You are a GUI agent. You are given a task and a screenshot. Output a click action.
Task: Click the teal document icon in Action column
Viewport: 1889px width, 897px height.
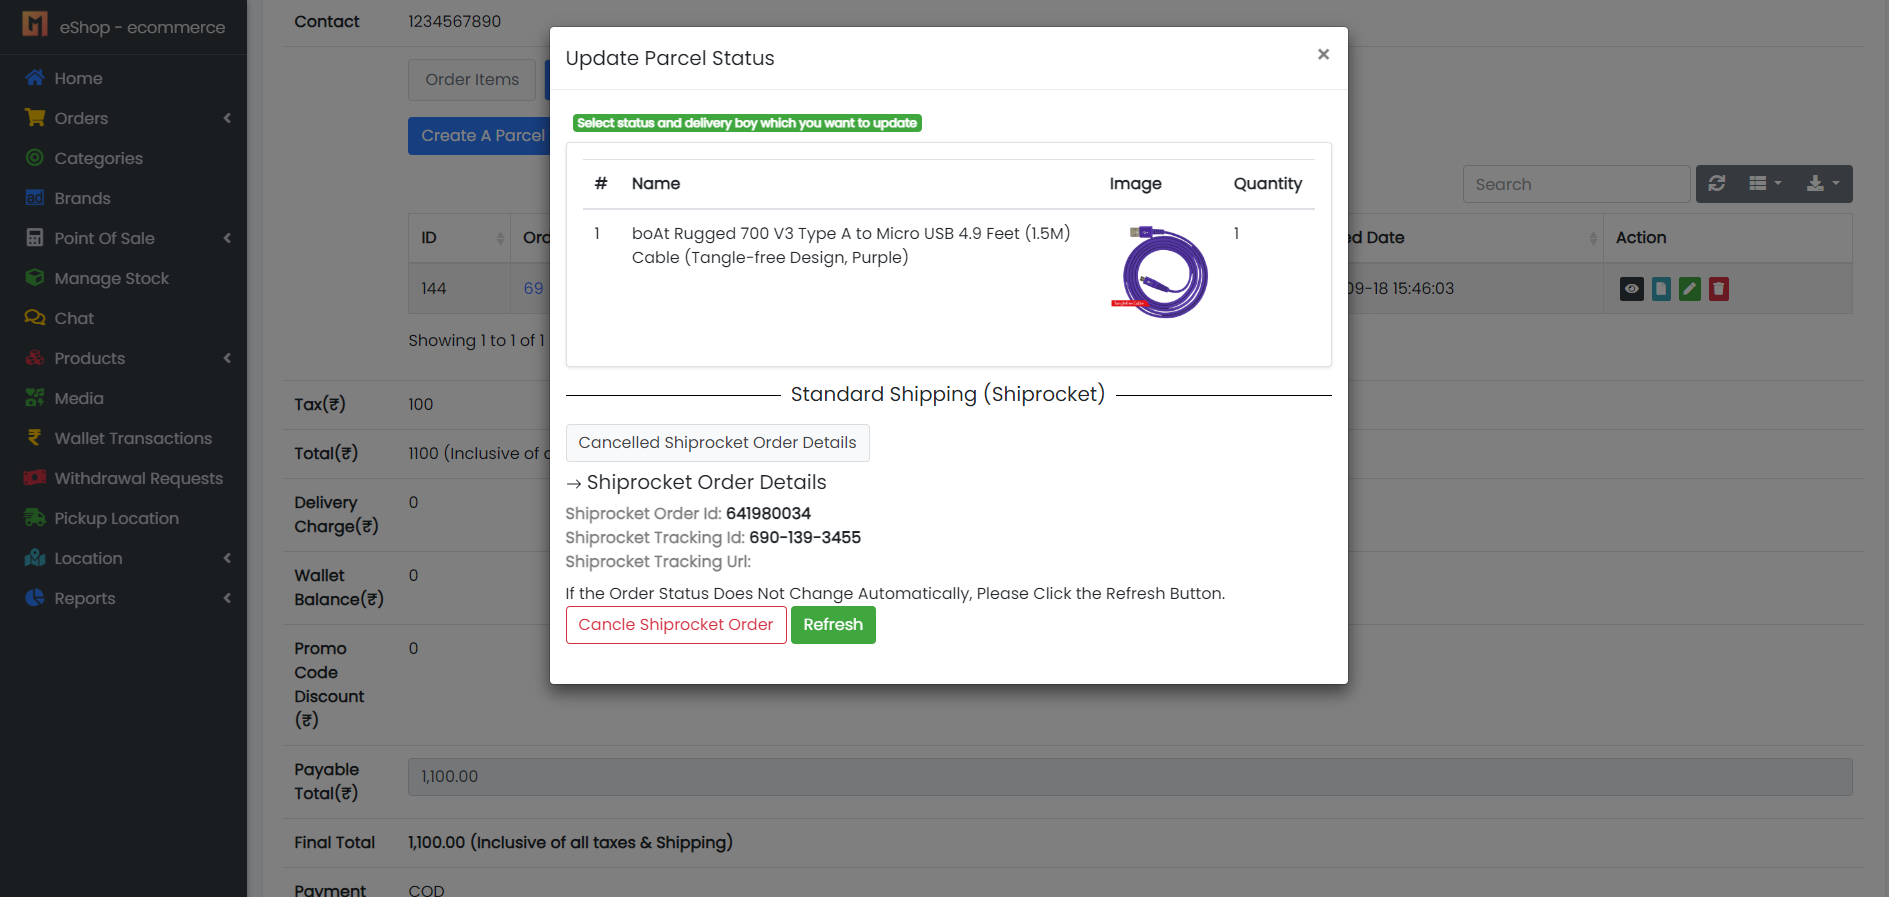[x=1660, y=289]
